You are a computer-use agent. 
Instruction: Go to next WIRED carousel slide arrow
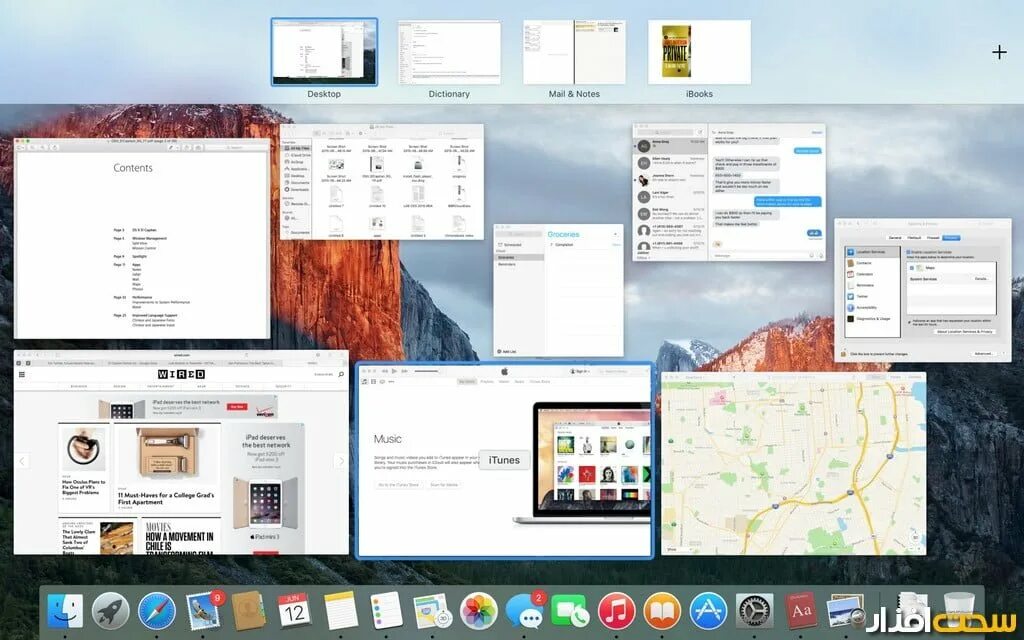point(340,461)
